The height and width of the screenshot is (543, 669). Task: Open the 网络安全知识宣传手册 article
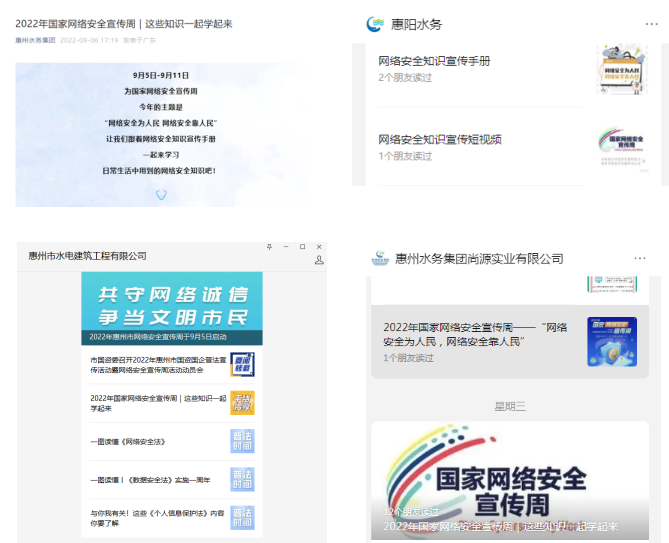tap(434, 61)
